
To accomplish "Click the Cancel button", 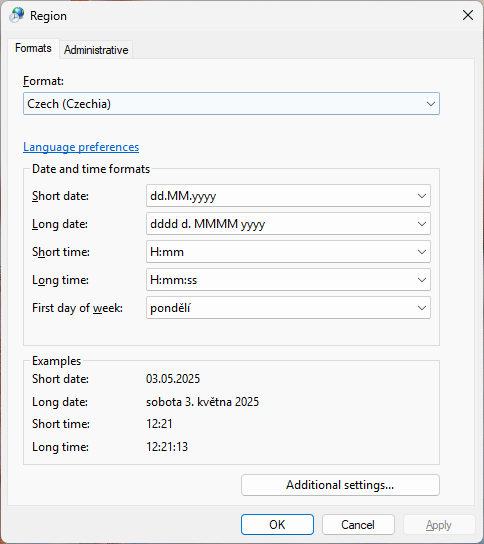I will (x=358, y=525).
